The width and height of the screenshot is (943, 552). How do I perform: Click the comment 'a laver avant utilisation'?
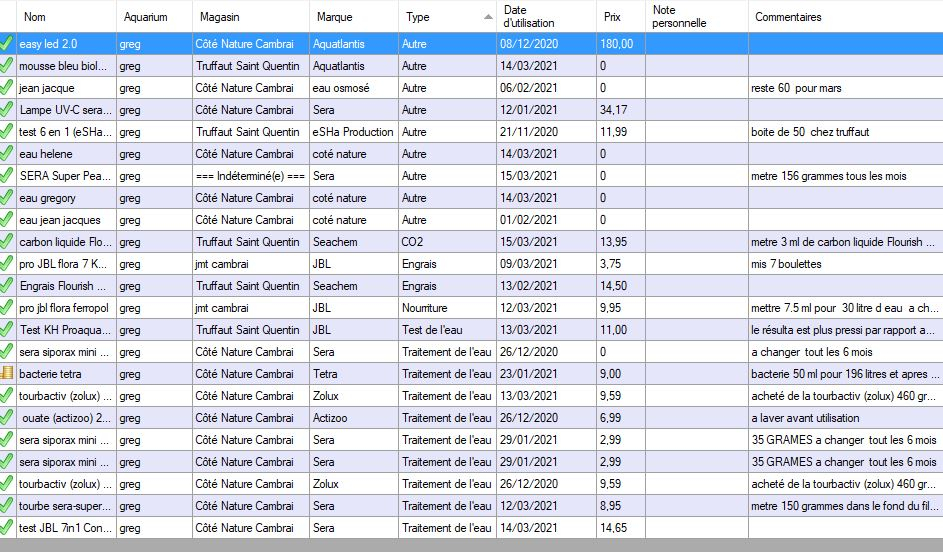click(x=805, y=418)
